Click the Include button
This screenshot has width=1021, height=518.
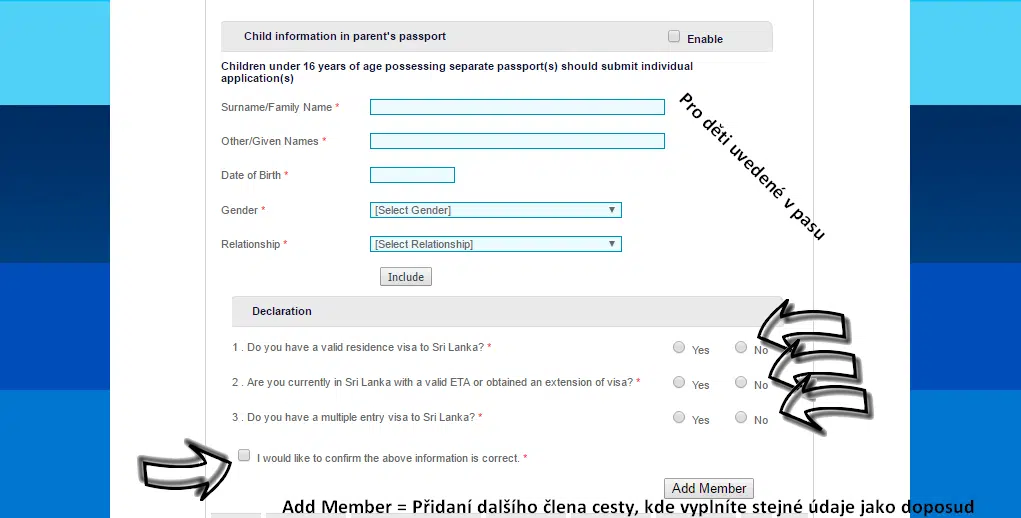(406, 277)
